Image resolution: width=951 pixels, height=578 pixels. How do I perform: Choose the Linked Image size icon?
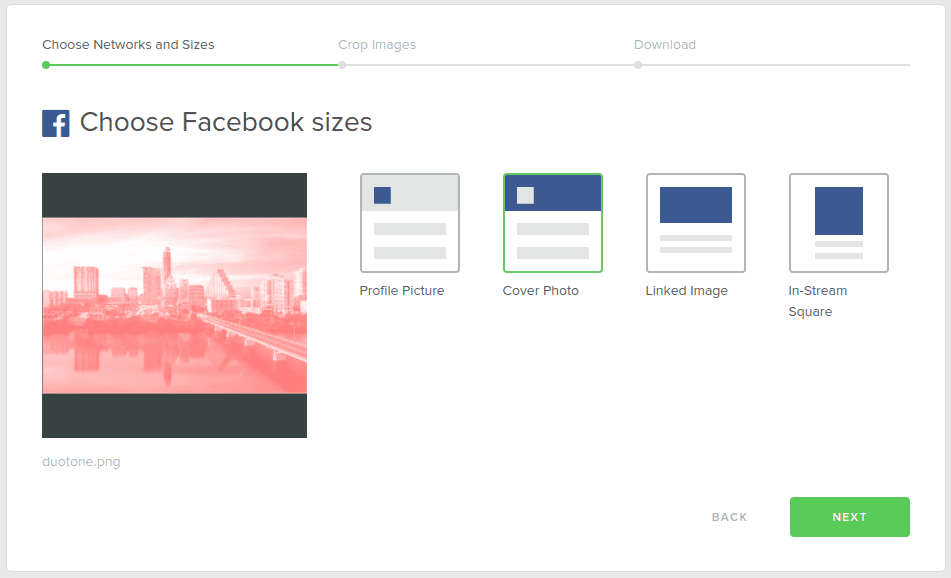point(695,223)
